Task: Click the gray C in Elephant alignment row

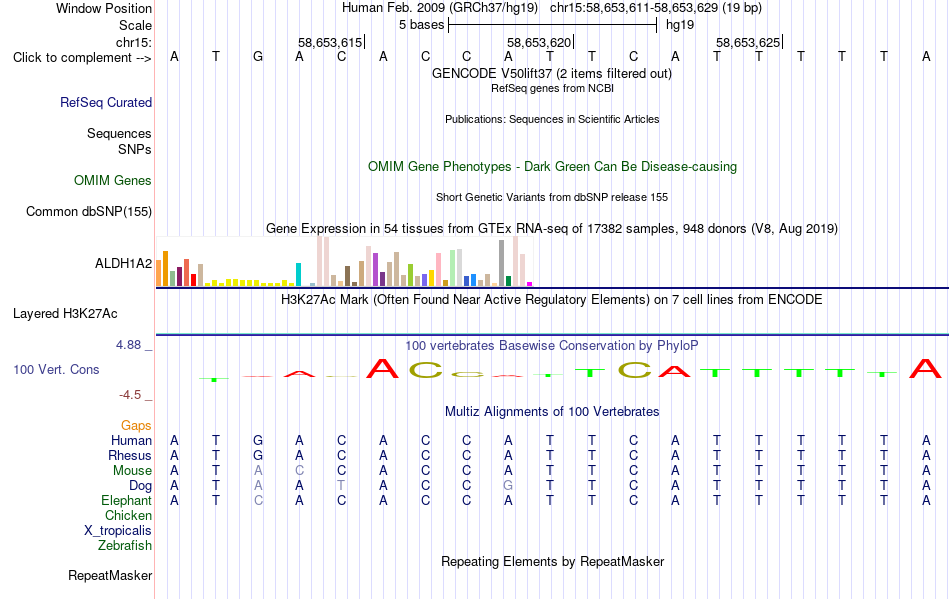Action: (258, 500)
